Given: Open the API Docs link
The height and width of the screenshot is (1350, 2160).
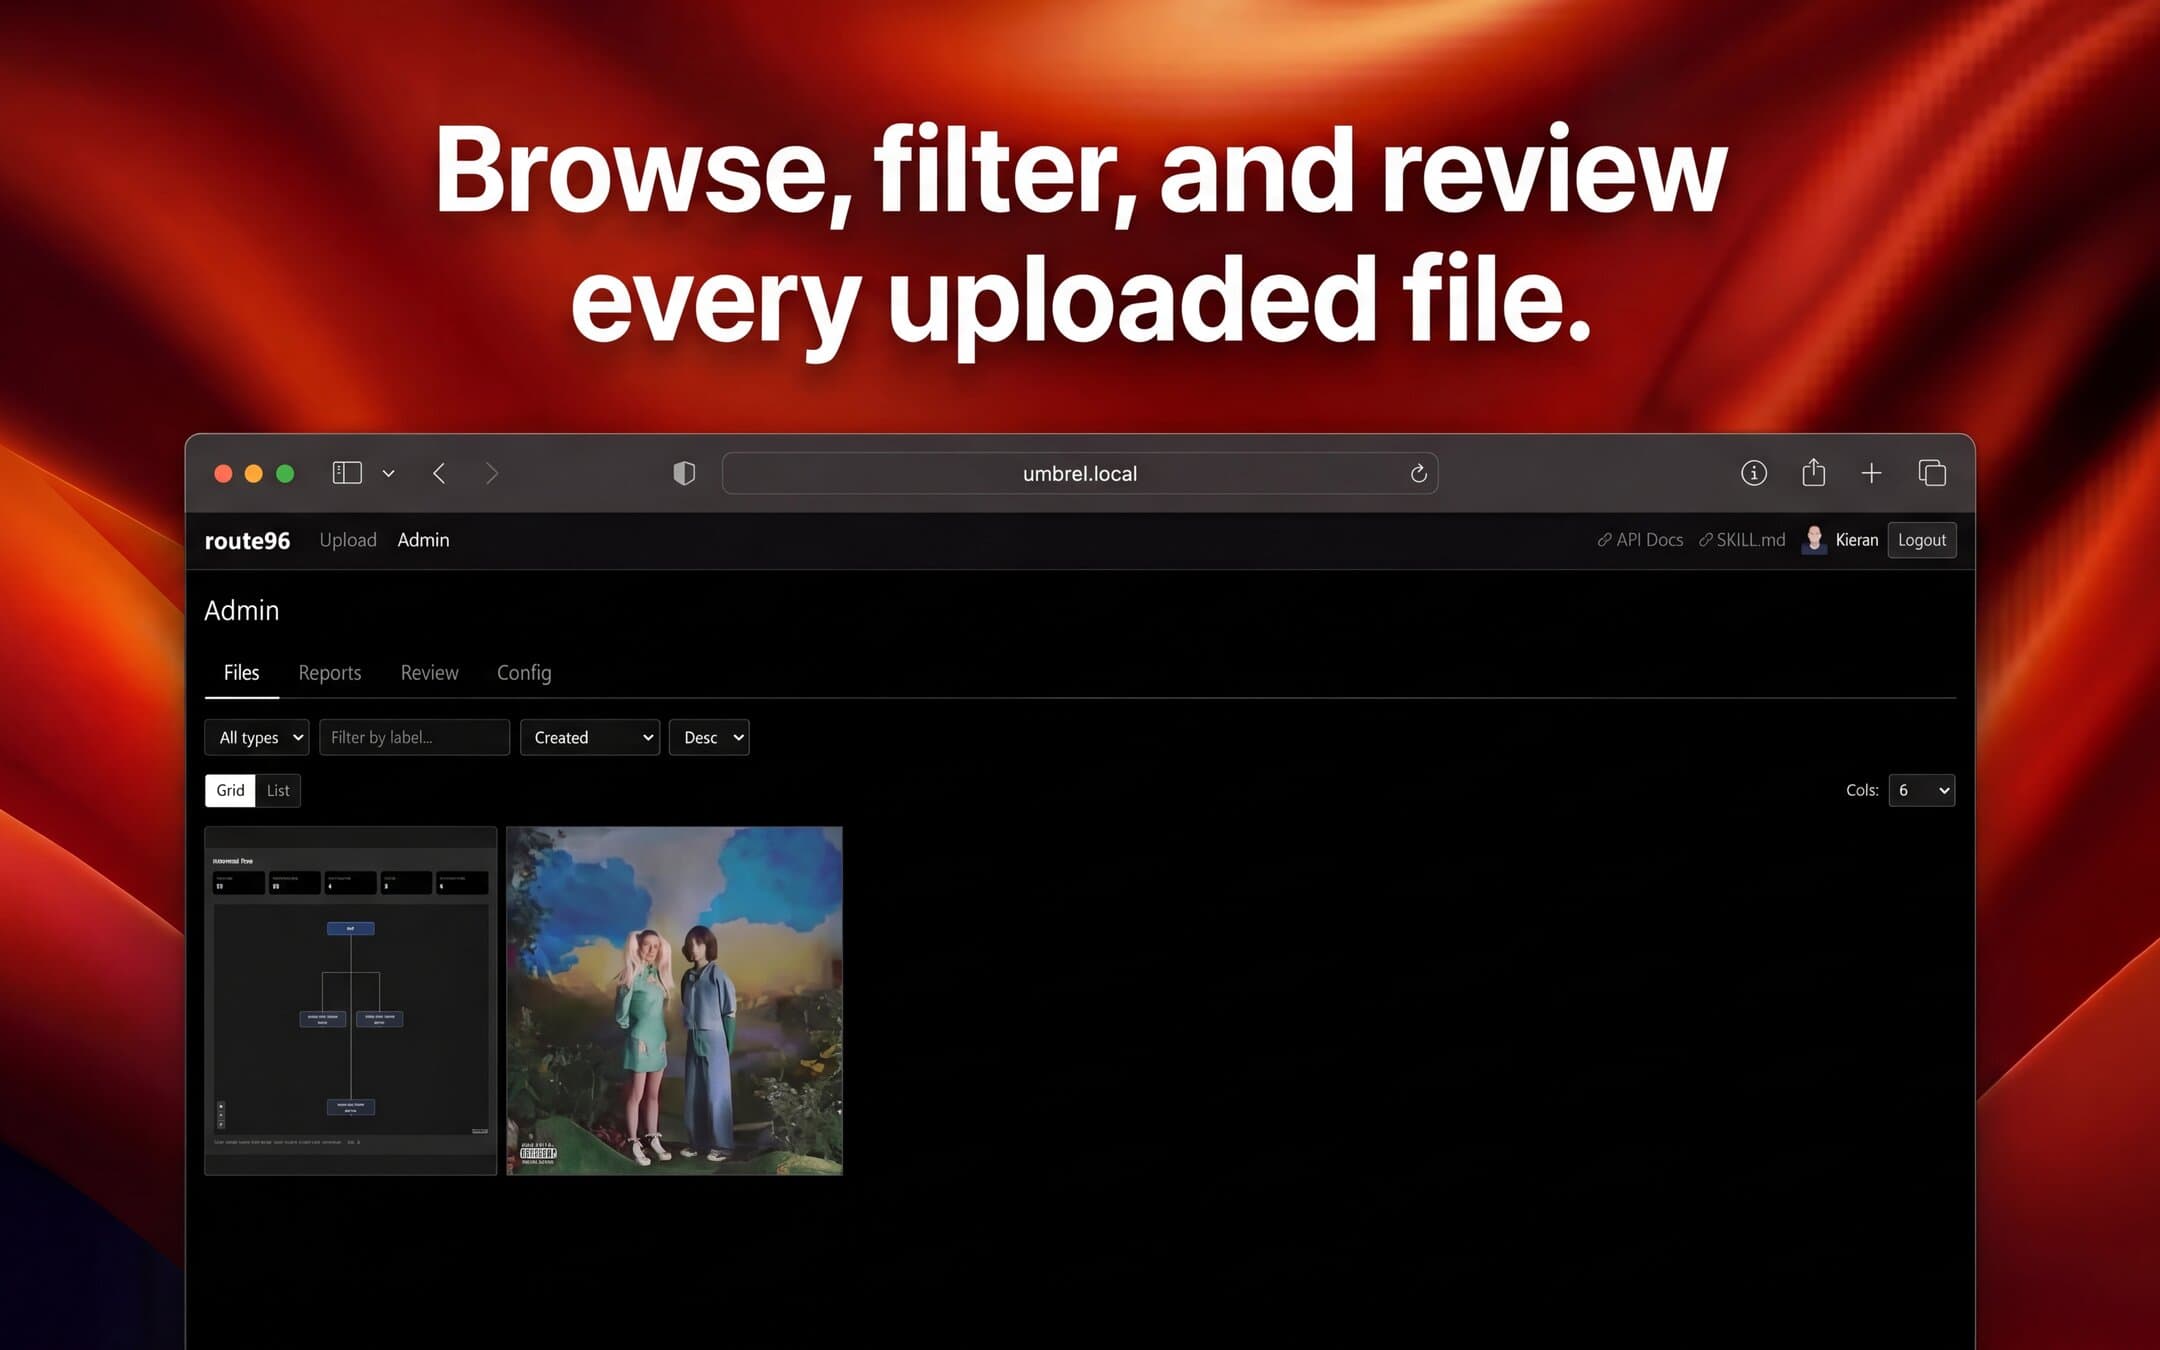Looking at the screenshot, I should pos(1640,540).
